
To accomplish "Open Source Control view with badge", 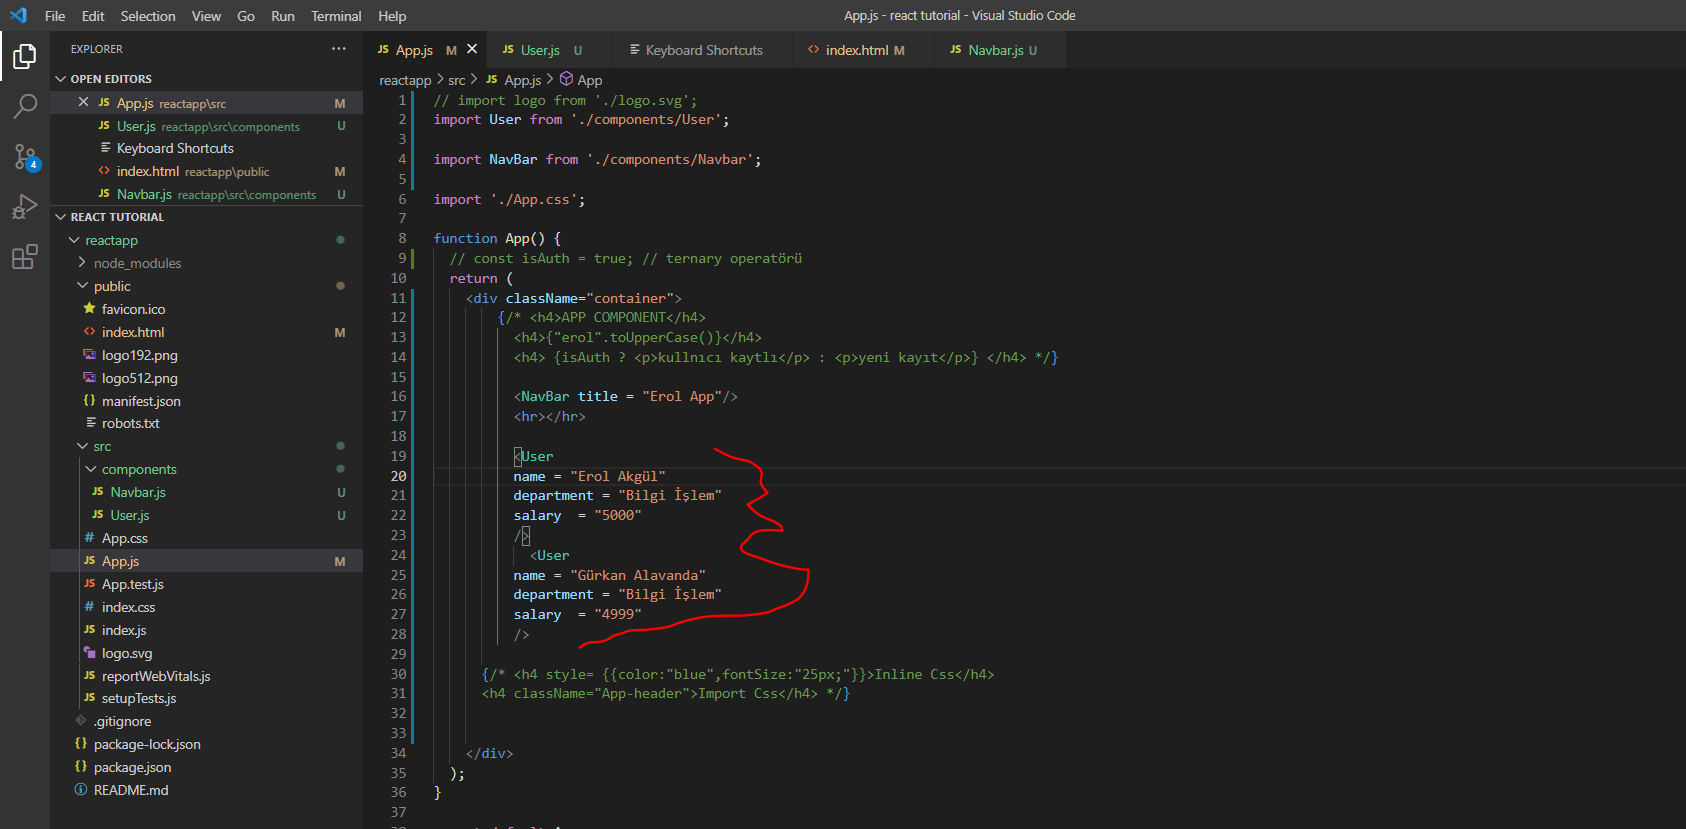I will pyautogui.click(x=25, y=157).
